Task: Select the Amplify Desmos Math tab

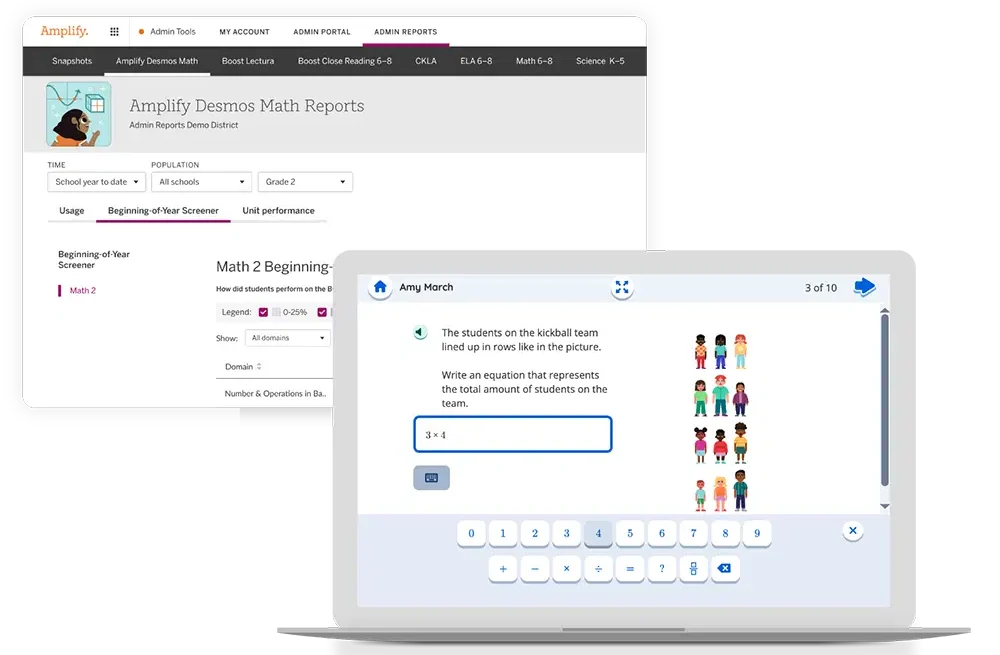Action: 157,61
